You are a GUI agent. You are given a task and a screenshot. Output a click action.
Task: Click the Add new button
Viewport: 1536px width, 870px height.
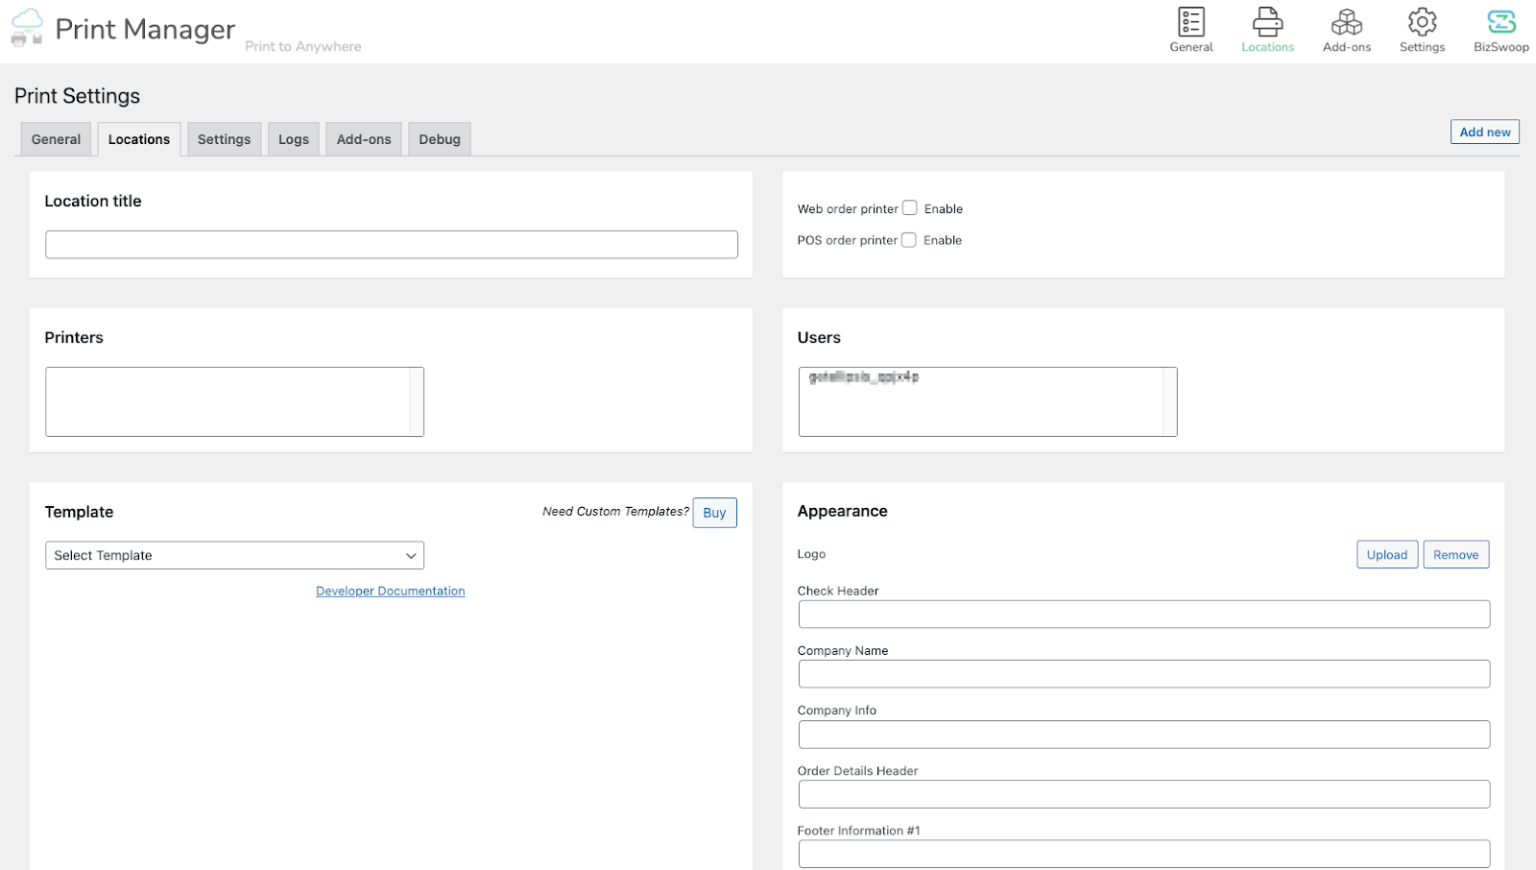click(1484, 131)
